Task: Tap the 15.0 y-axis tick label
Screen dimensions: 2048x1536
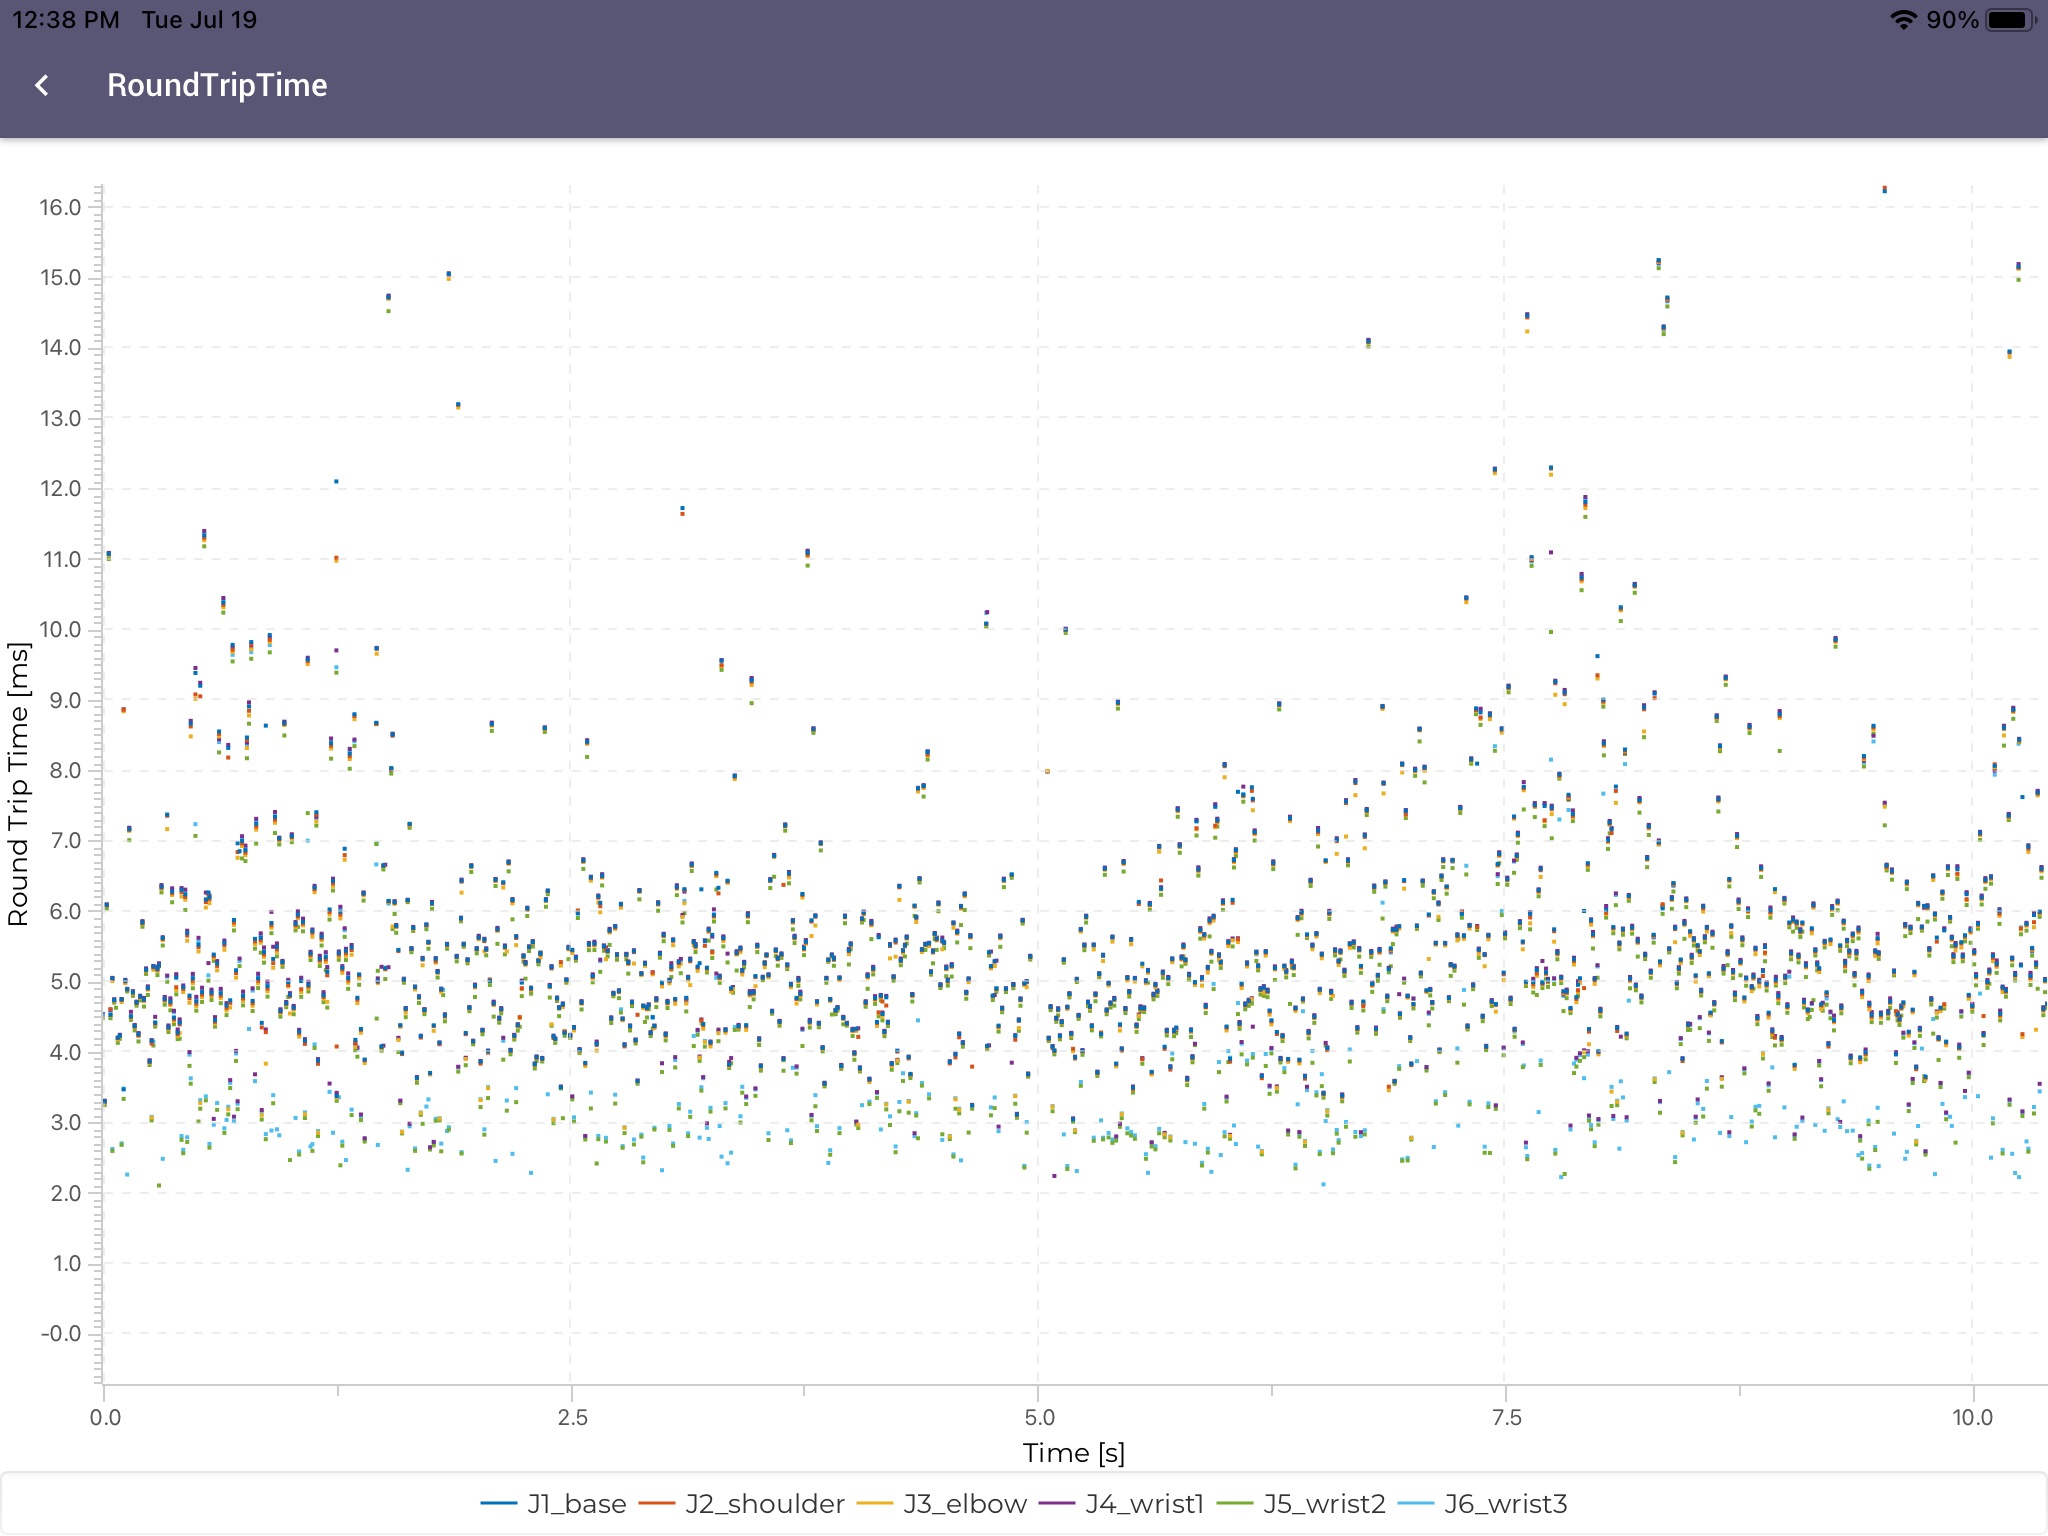Action: [x=60, y=277]
